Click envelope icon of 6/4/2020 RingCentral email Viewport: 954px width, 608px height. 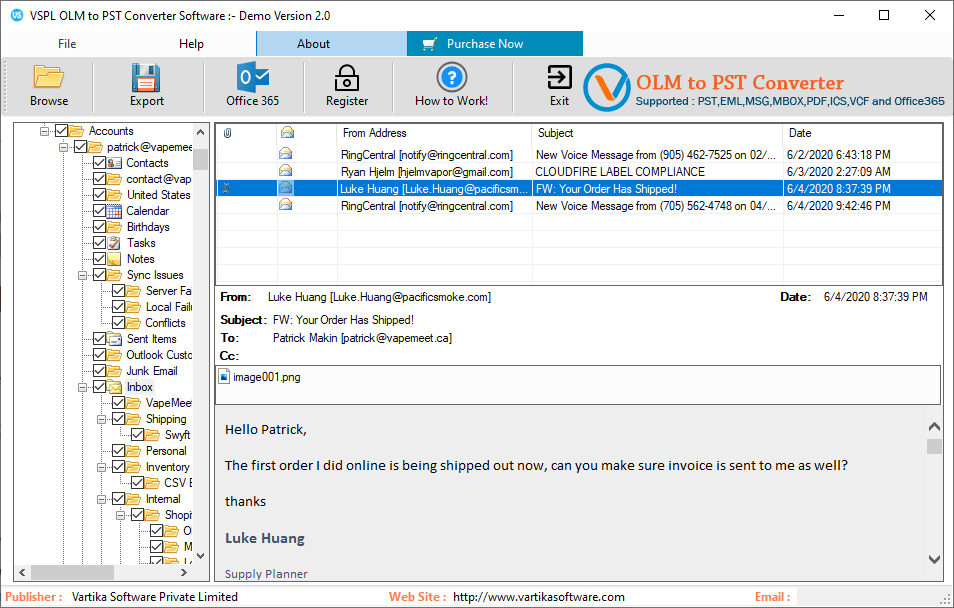pos(285,205)
